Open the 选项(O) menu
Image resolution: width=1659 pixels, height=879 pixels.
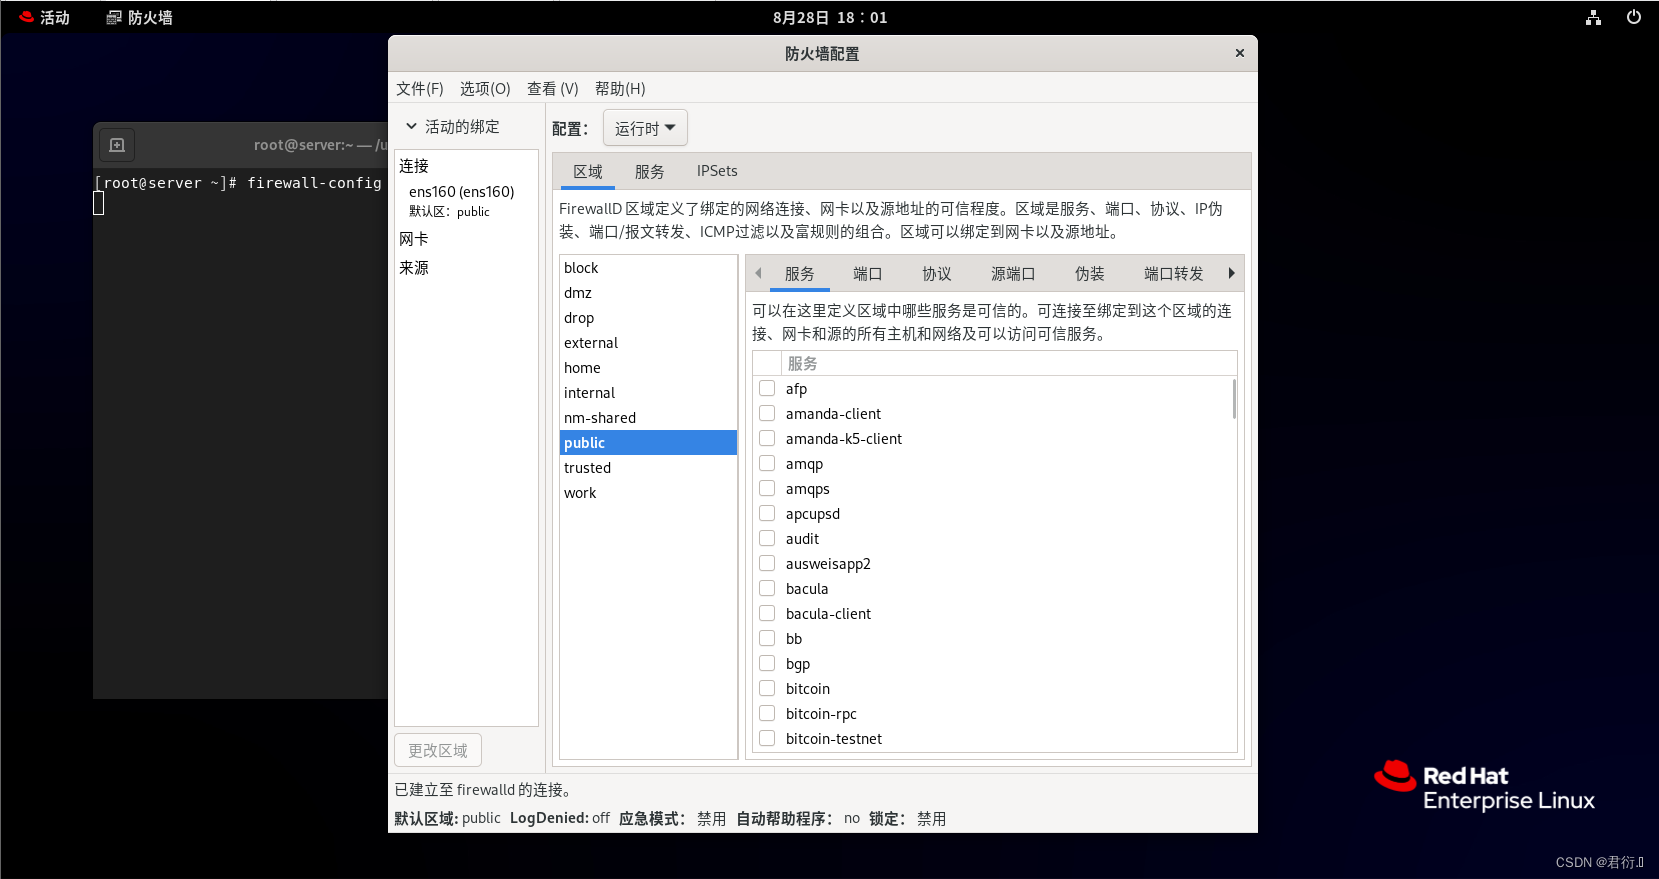485,88
